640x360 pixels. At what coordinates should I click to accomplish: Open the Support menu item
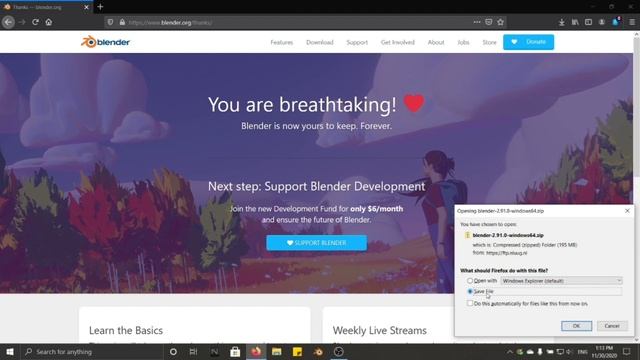click(357, 42)
